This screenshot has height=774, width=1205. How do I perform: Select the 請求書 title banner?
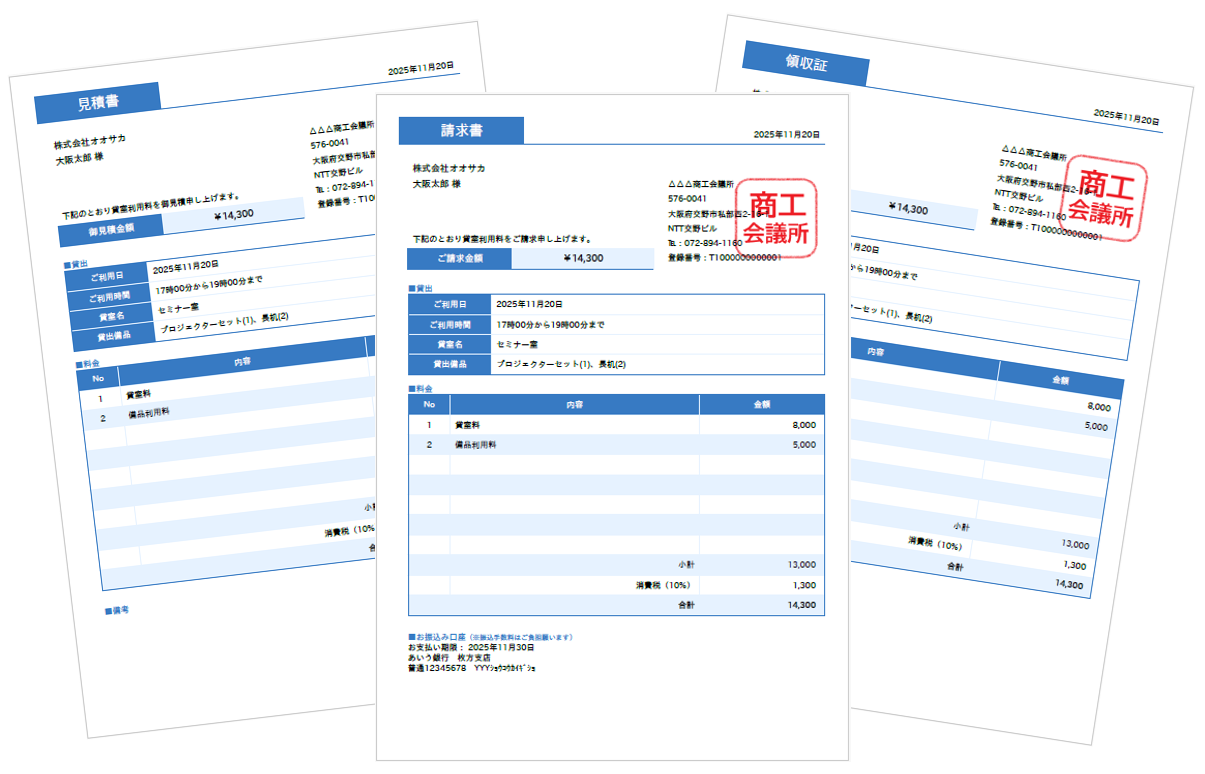coord(461,131)
